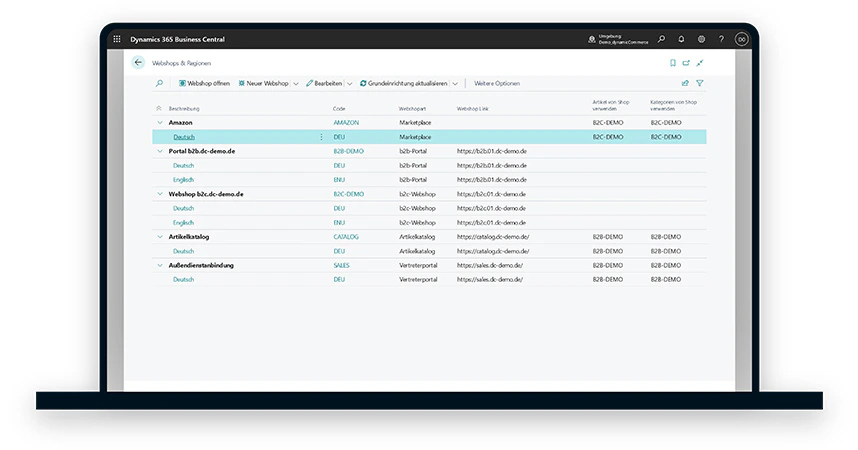Collapse the Artikelkatalog group
Image resolution: width=858 pixels, height=450 pixels.
coord(160,236)
